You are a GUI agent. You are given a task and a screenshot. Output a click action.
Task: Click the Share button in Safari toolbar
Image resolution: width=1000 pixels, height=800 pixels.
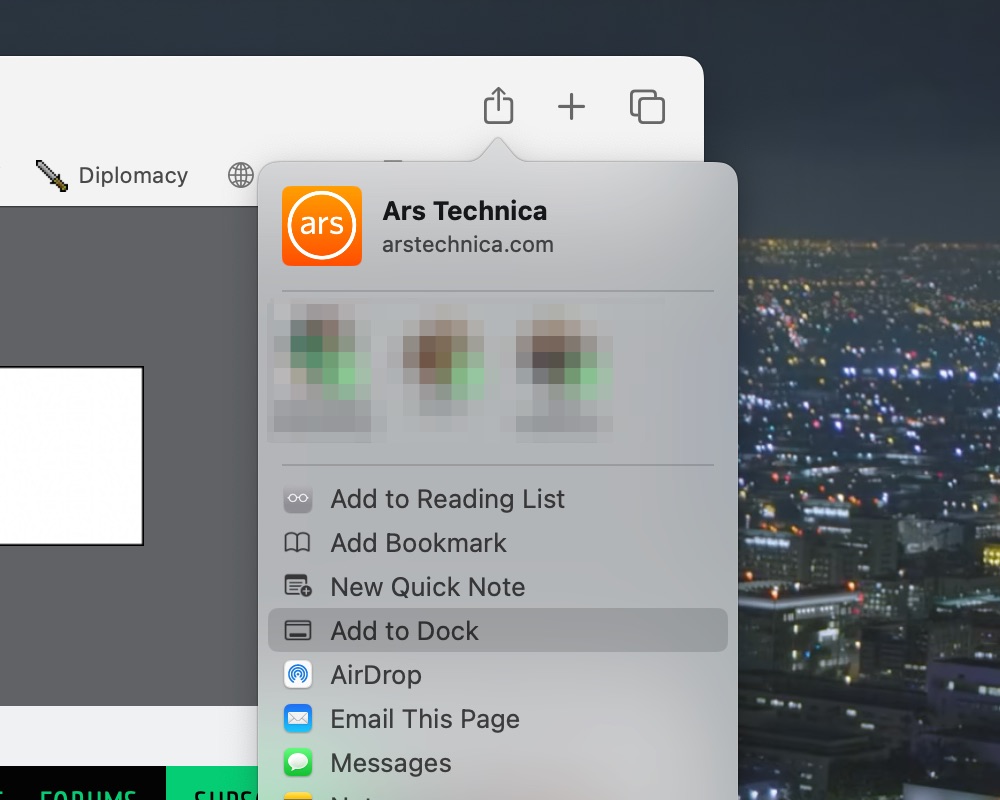coord(498,106)
